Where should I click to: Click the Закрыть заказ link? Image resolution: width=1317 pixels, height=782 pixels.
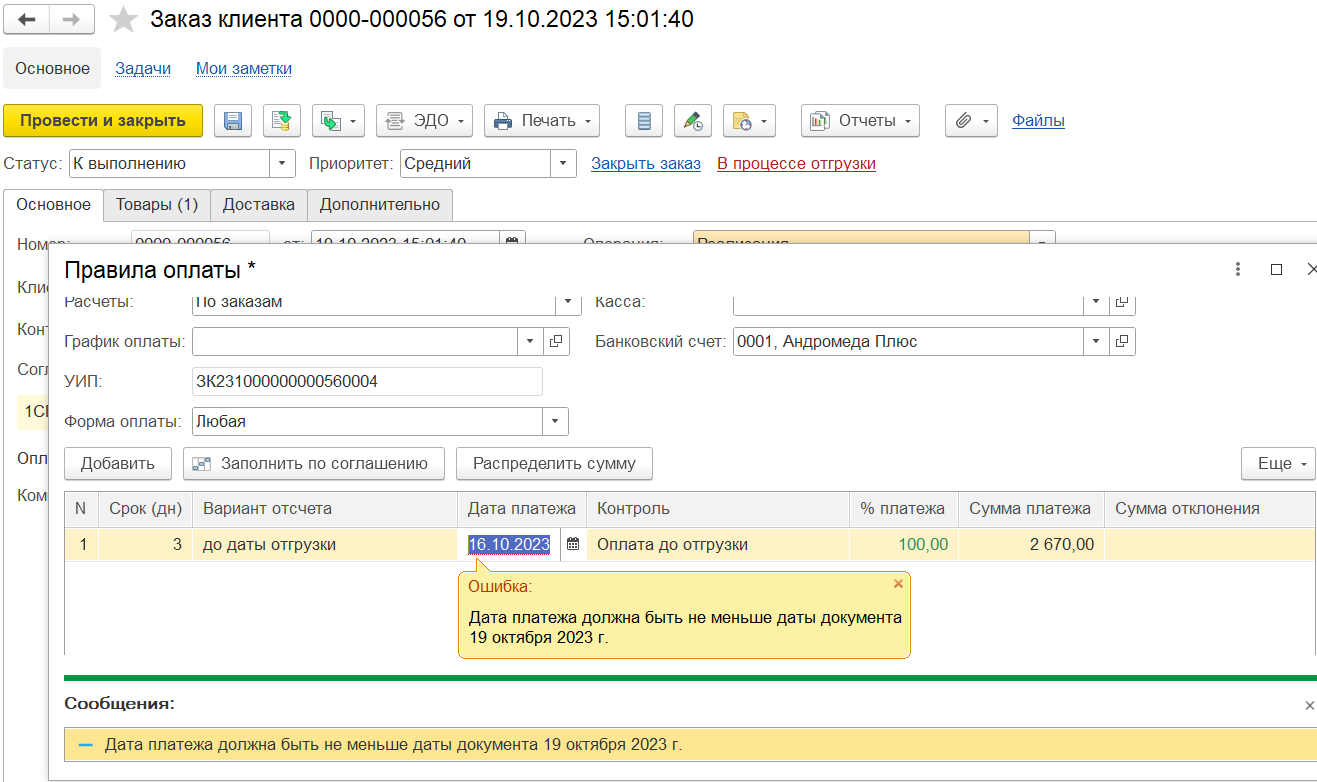point(646,164)
